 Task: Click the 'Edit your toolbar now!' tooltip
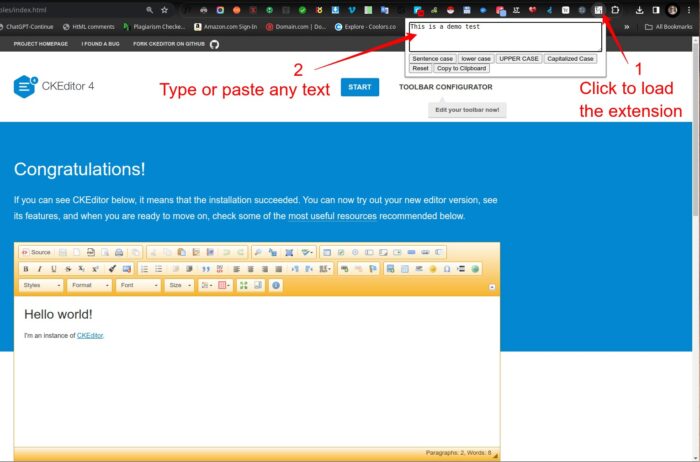(467, 110)
